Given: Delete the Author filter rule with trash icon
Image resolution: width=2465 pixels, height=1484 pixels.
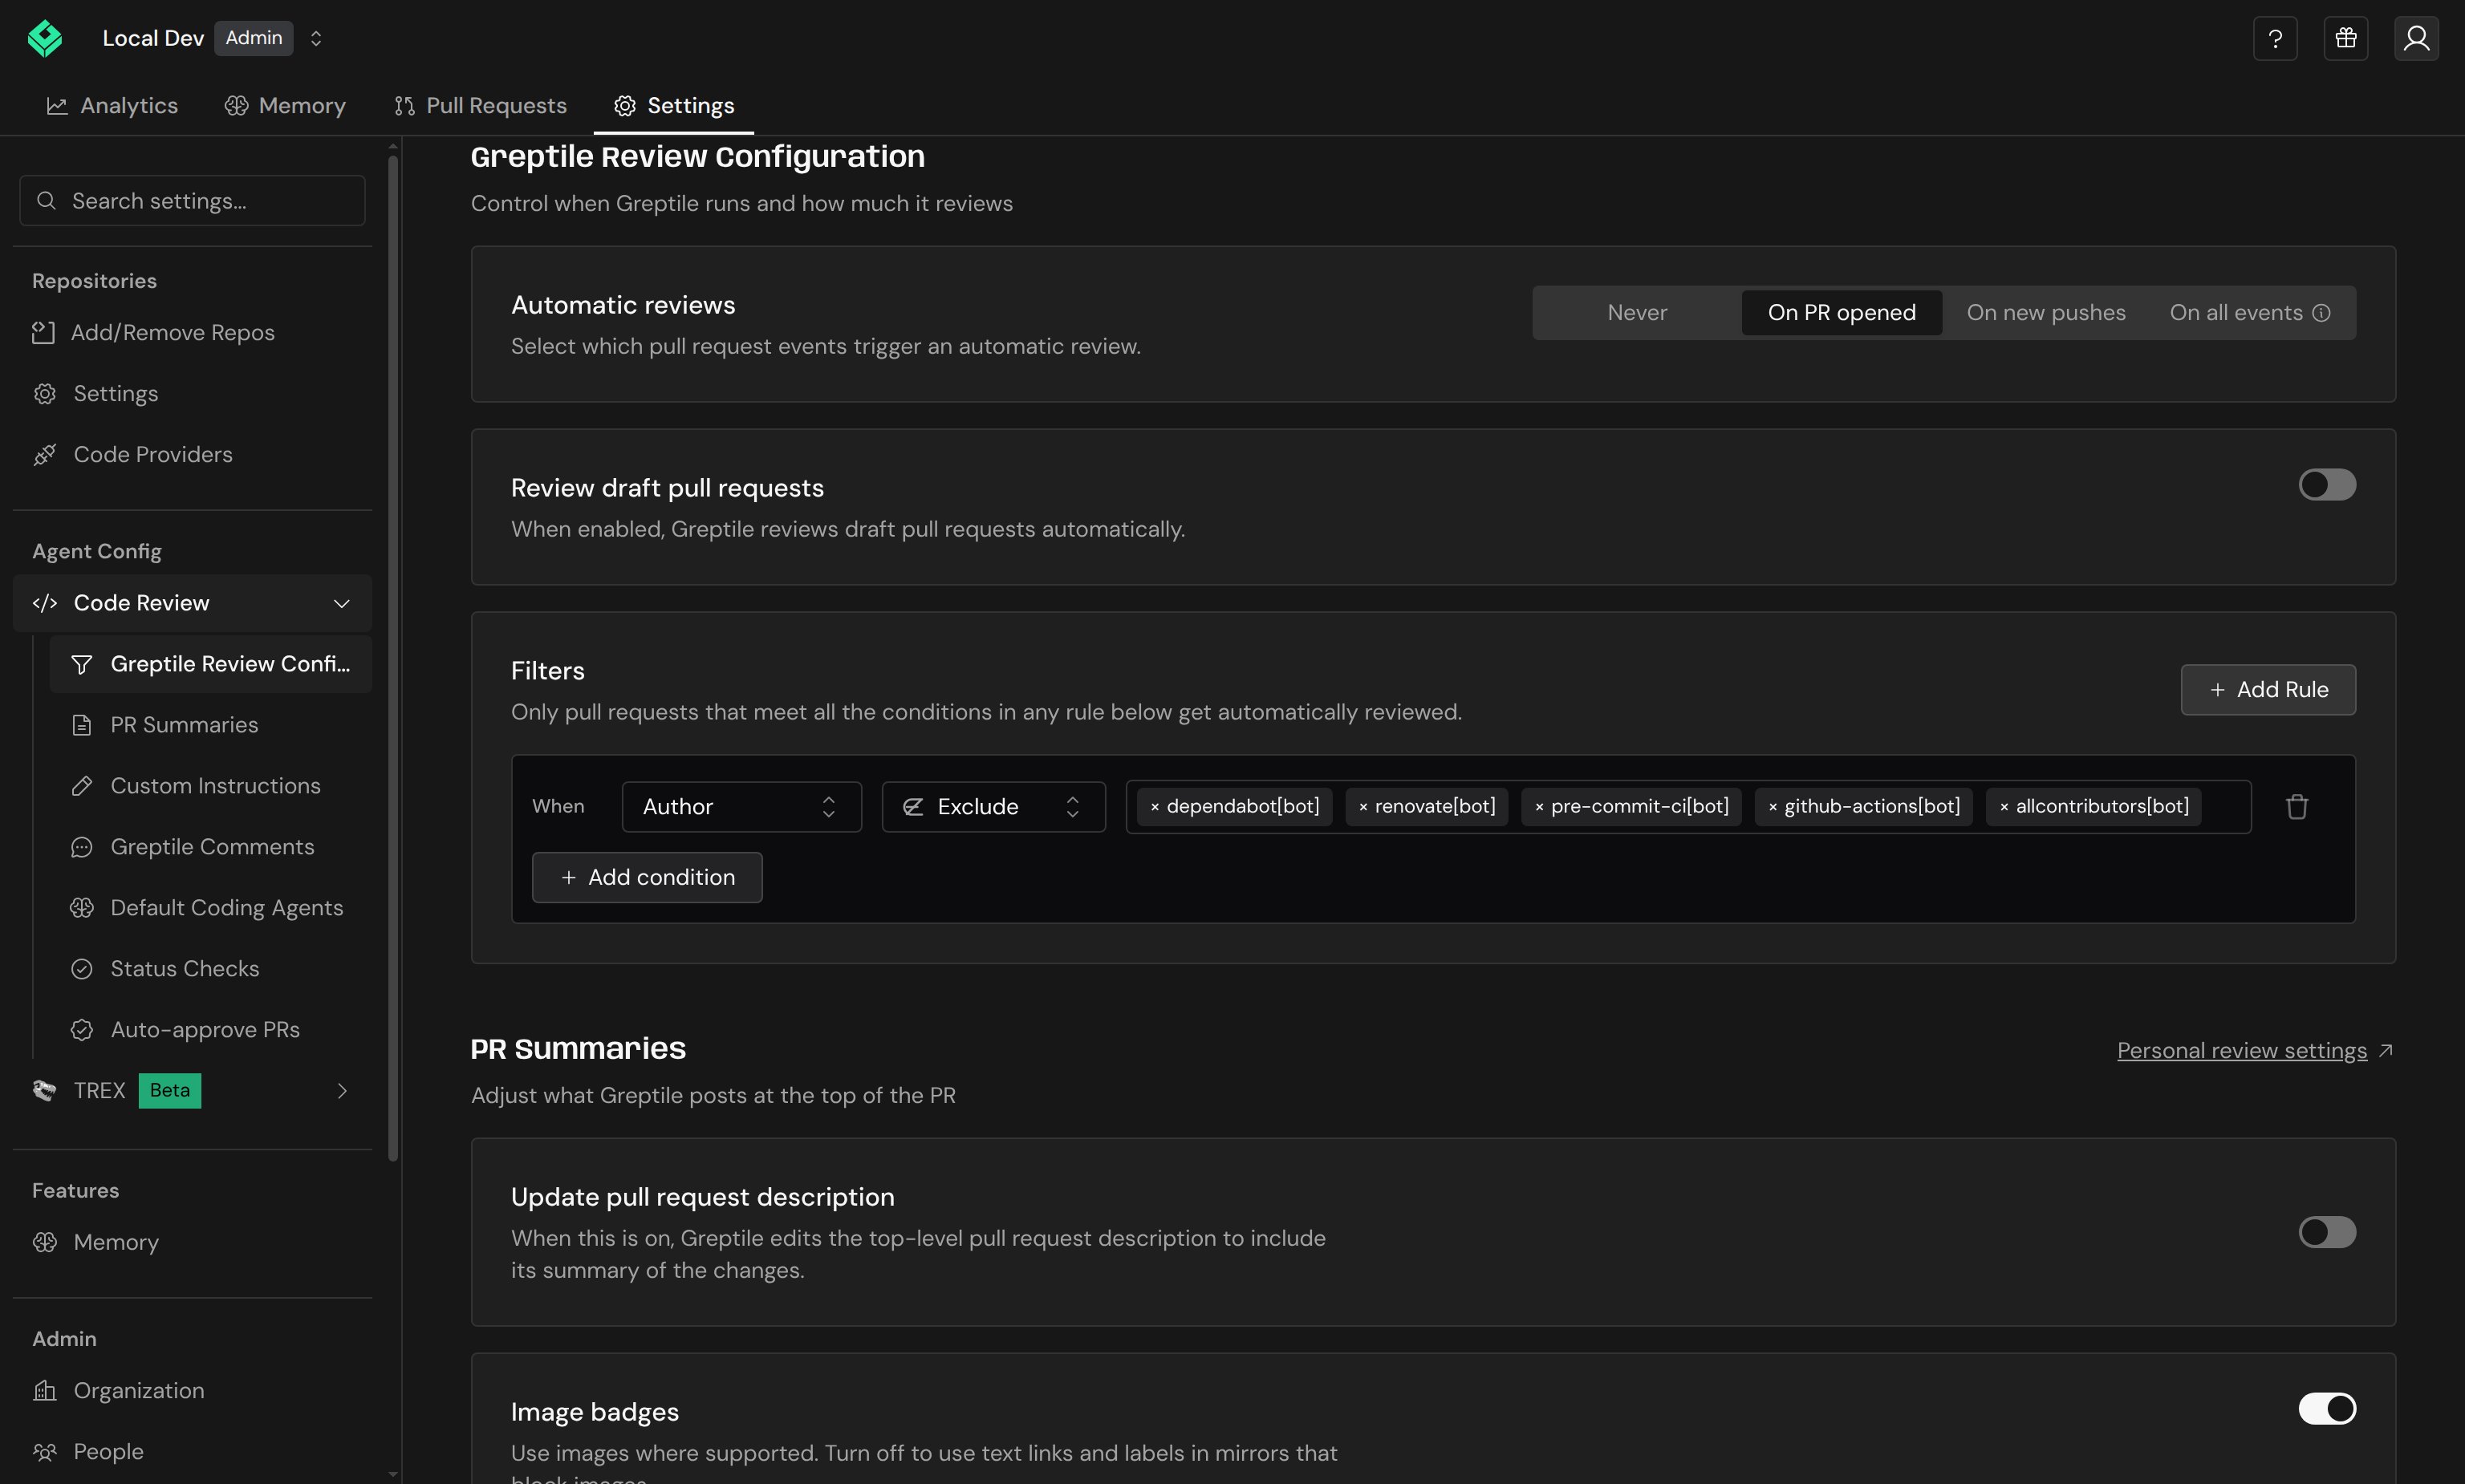Looking at the screenshot, I should 2297,807.
